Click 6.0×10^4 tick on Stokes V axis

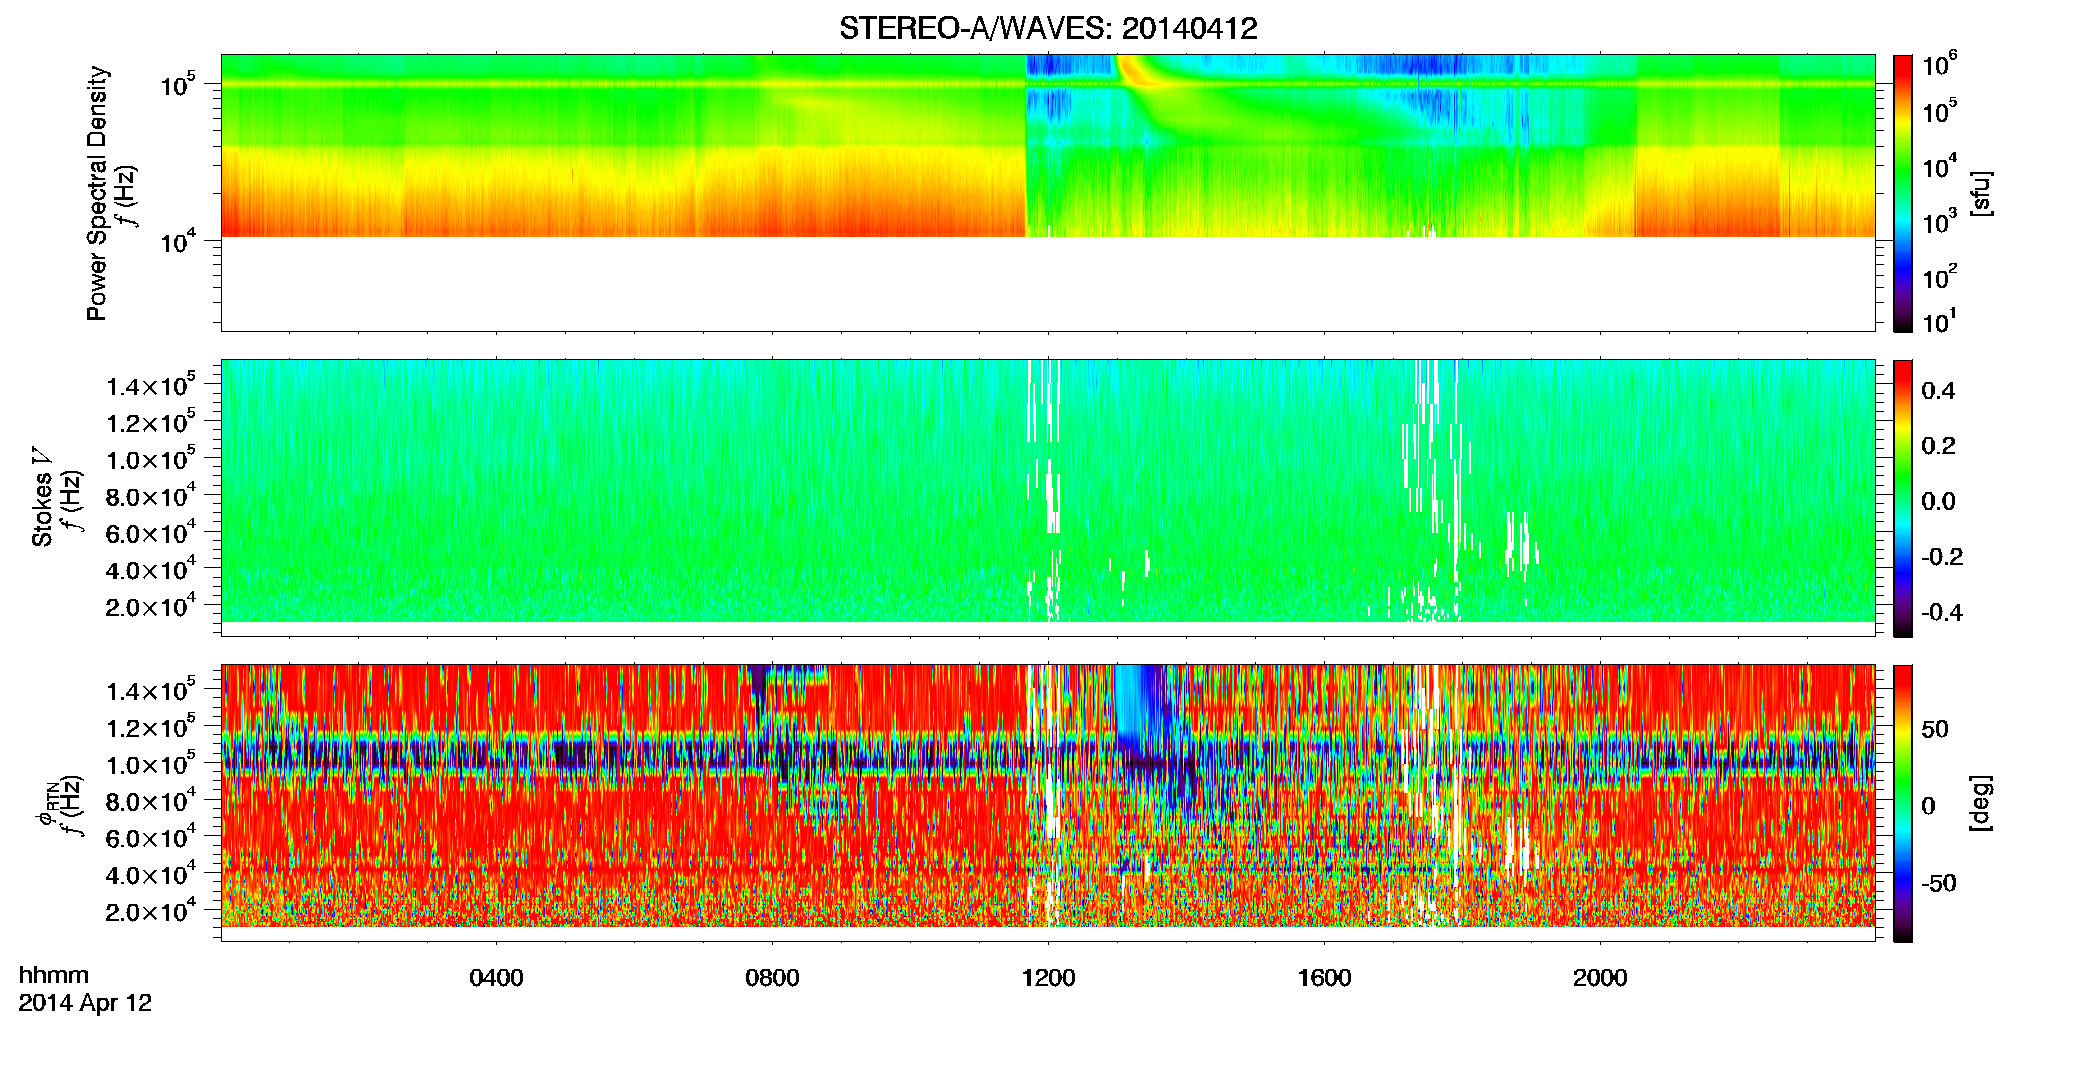point(151,532)
